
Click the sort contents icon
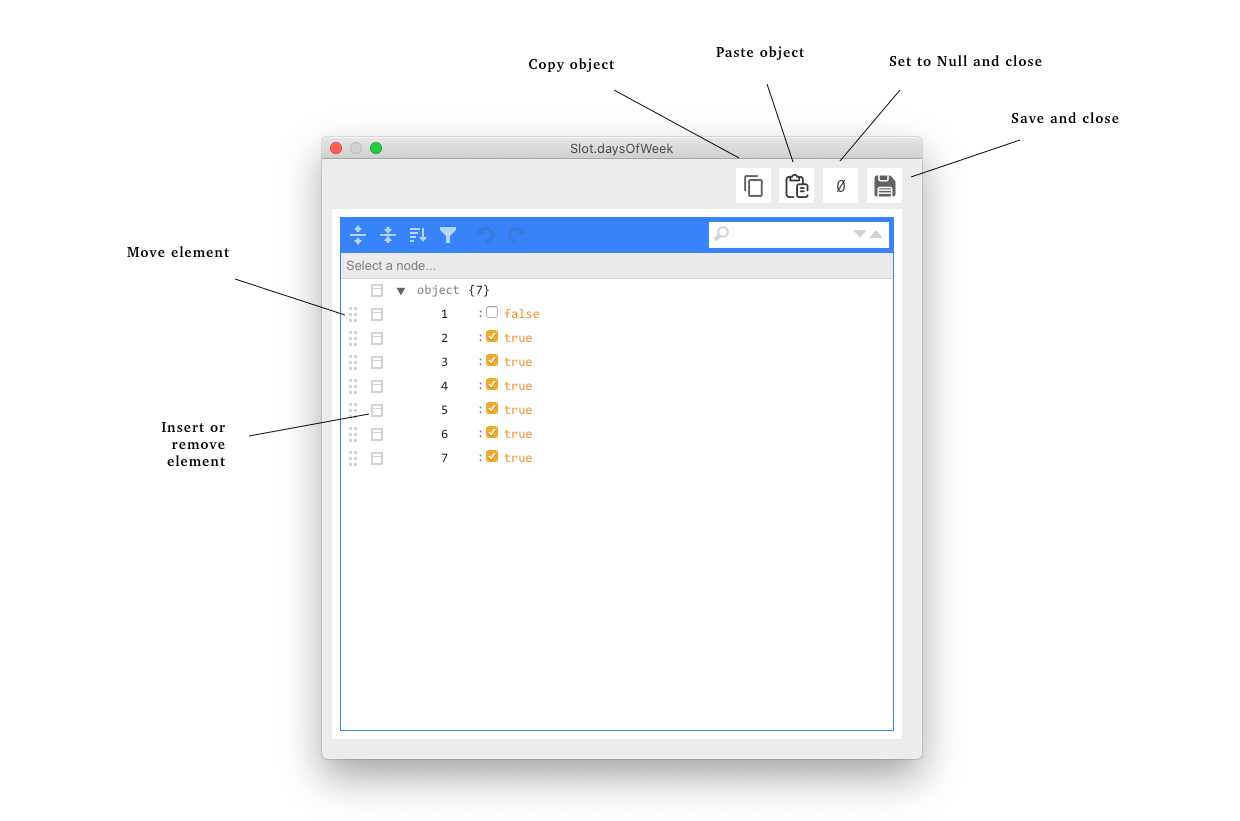418,235
